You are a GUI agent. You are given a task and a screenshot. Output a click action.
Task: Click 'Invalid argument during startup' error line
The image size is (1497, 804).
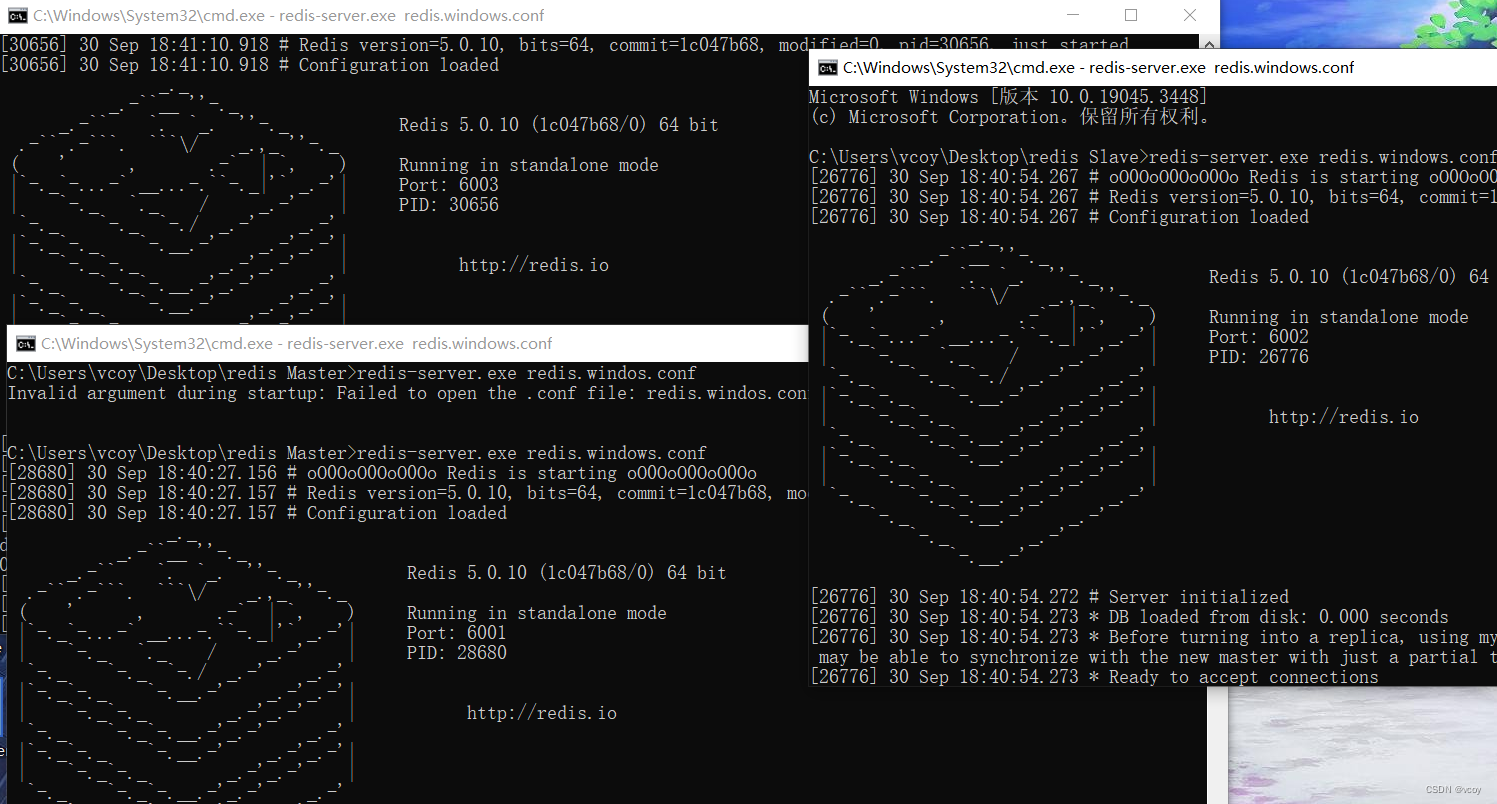[407, 393]
